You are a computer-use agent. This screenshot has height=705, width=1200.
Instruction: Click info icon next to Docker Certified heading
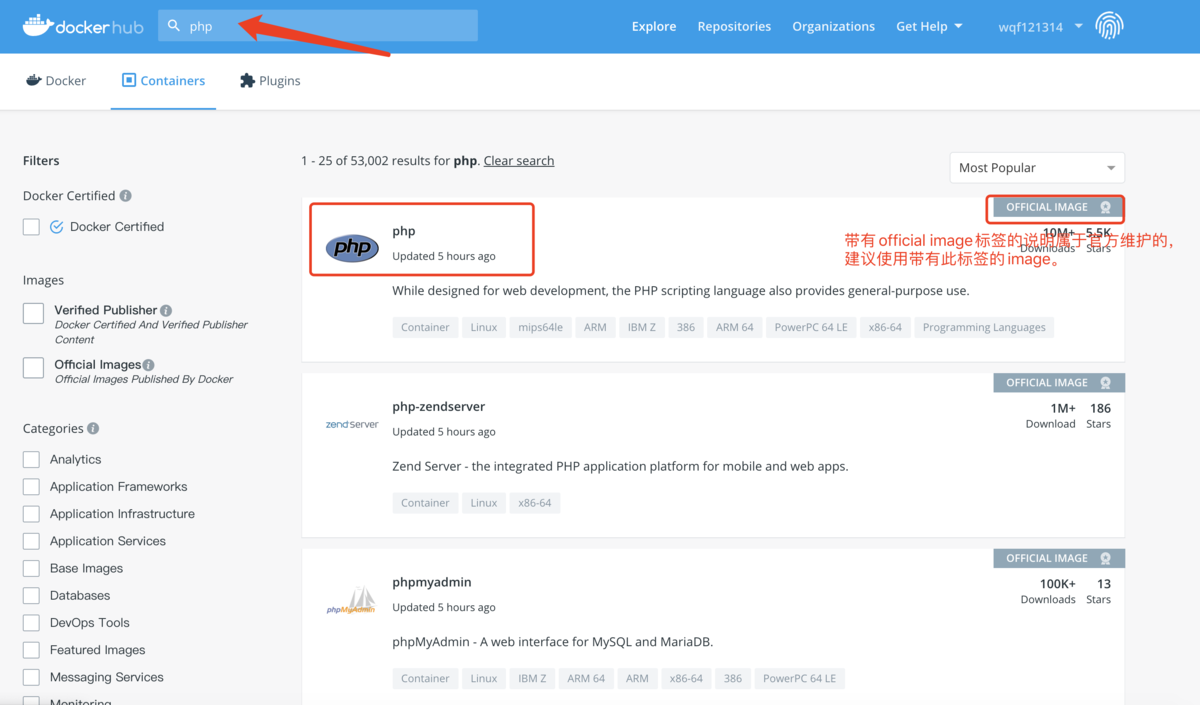point(125,196)
